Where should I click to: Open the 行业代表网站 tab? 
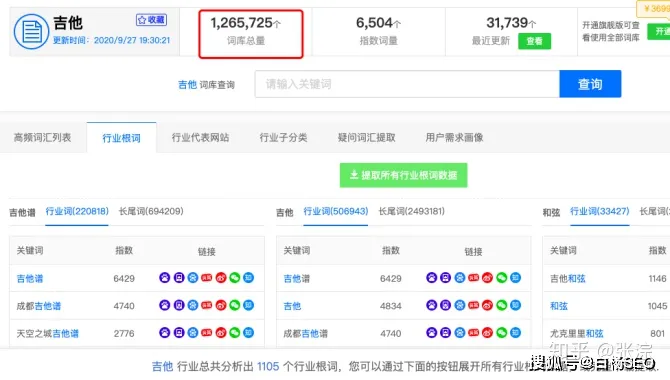point(200,138)
